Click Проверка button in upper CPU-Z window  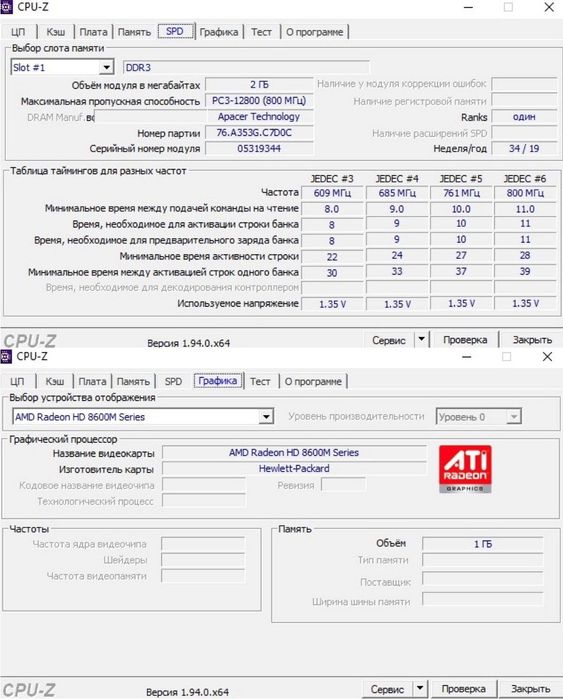point(465,340)
